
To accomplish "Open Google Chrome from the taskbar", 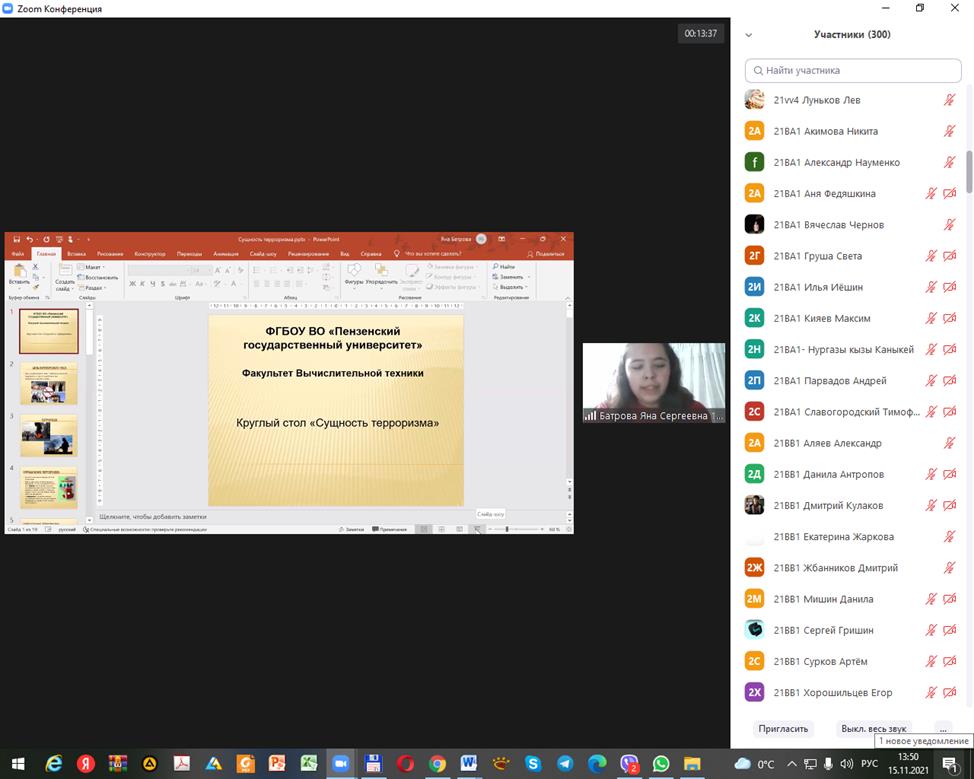I will tap(437, 763).
